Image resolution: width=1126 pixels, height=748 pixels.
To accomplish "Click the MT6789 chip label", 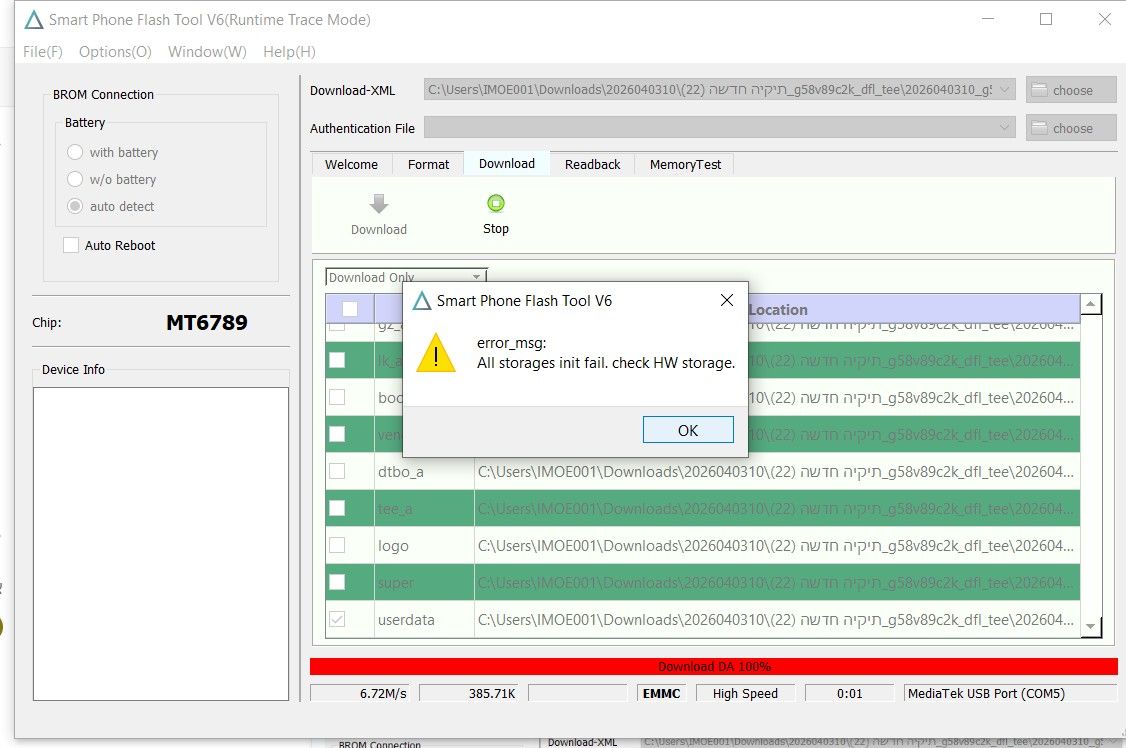I will [x=207, y=322].
